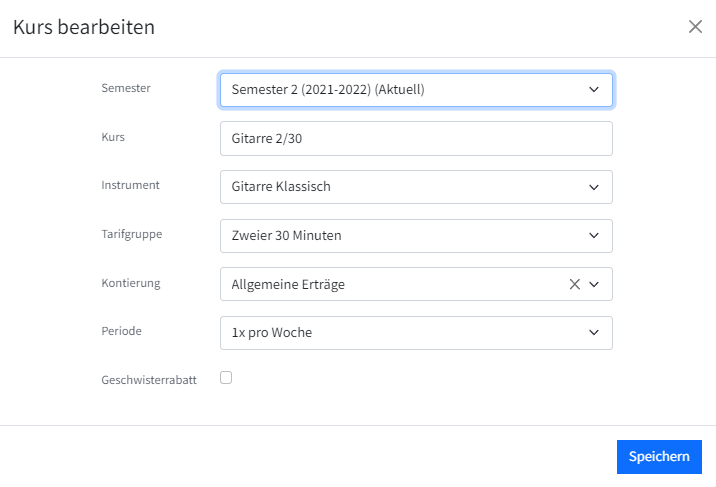Open the Allgemeine Erträge combo box

[416, 284]
